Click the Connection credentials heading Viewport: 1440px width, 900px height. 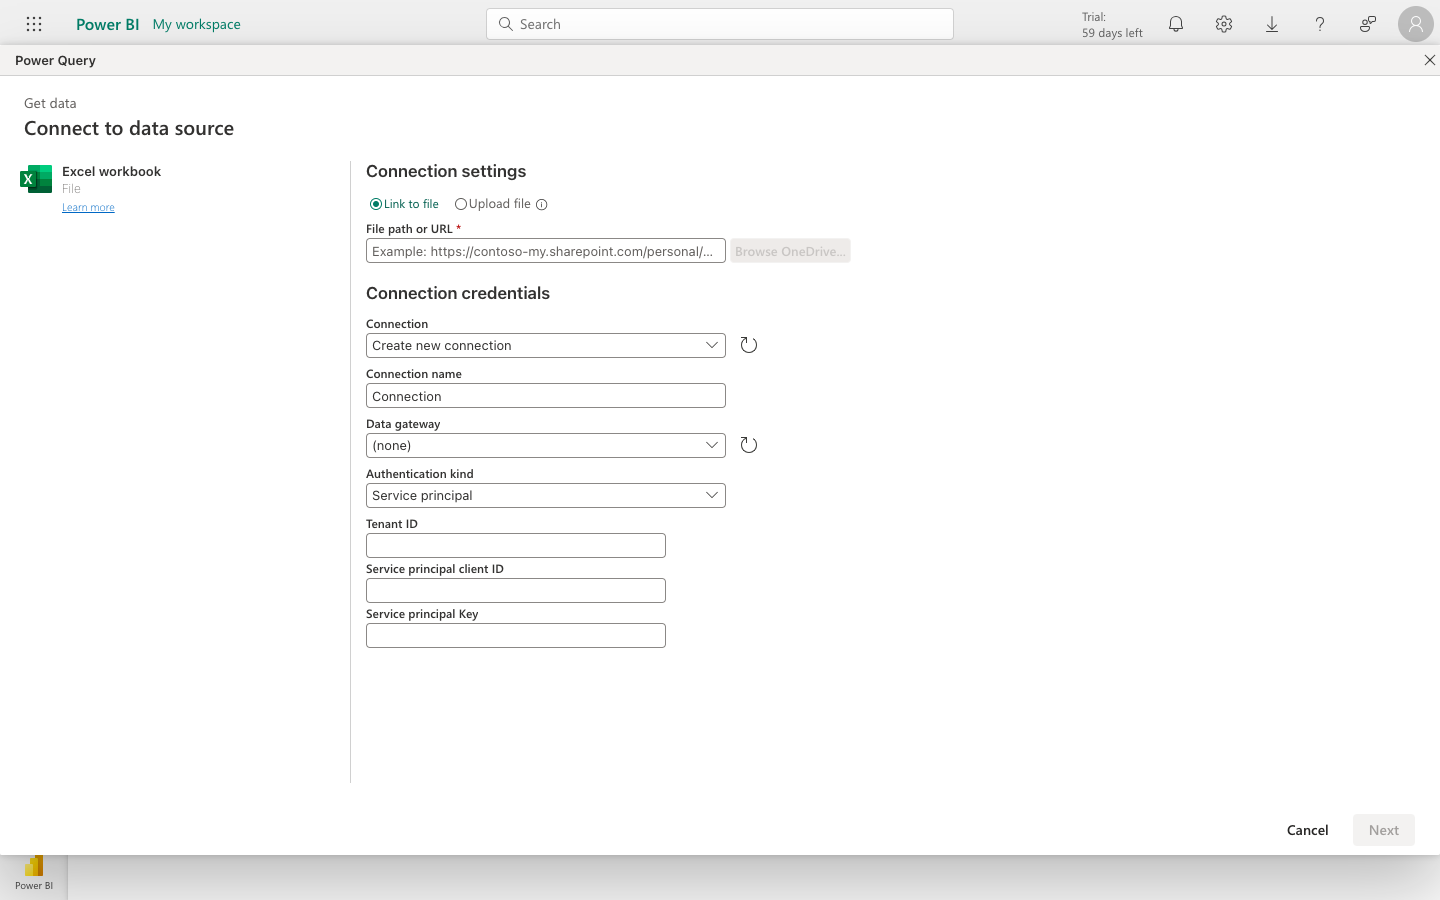(x=458, y=293)
